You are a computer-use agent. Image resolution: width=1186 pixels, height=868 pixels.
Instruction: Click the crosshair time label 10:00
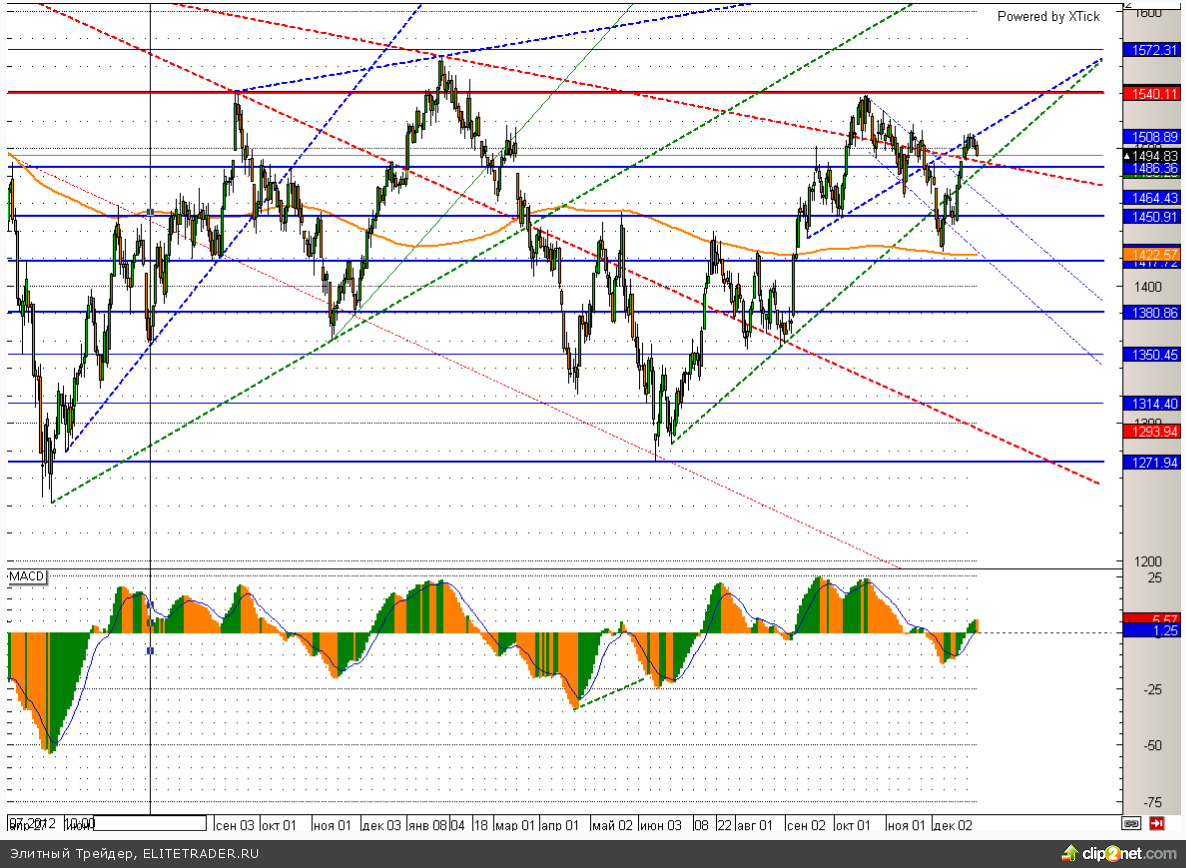pos(79,823)
